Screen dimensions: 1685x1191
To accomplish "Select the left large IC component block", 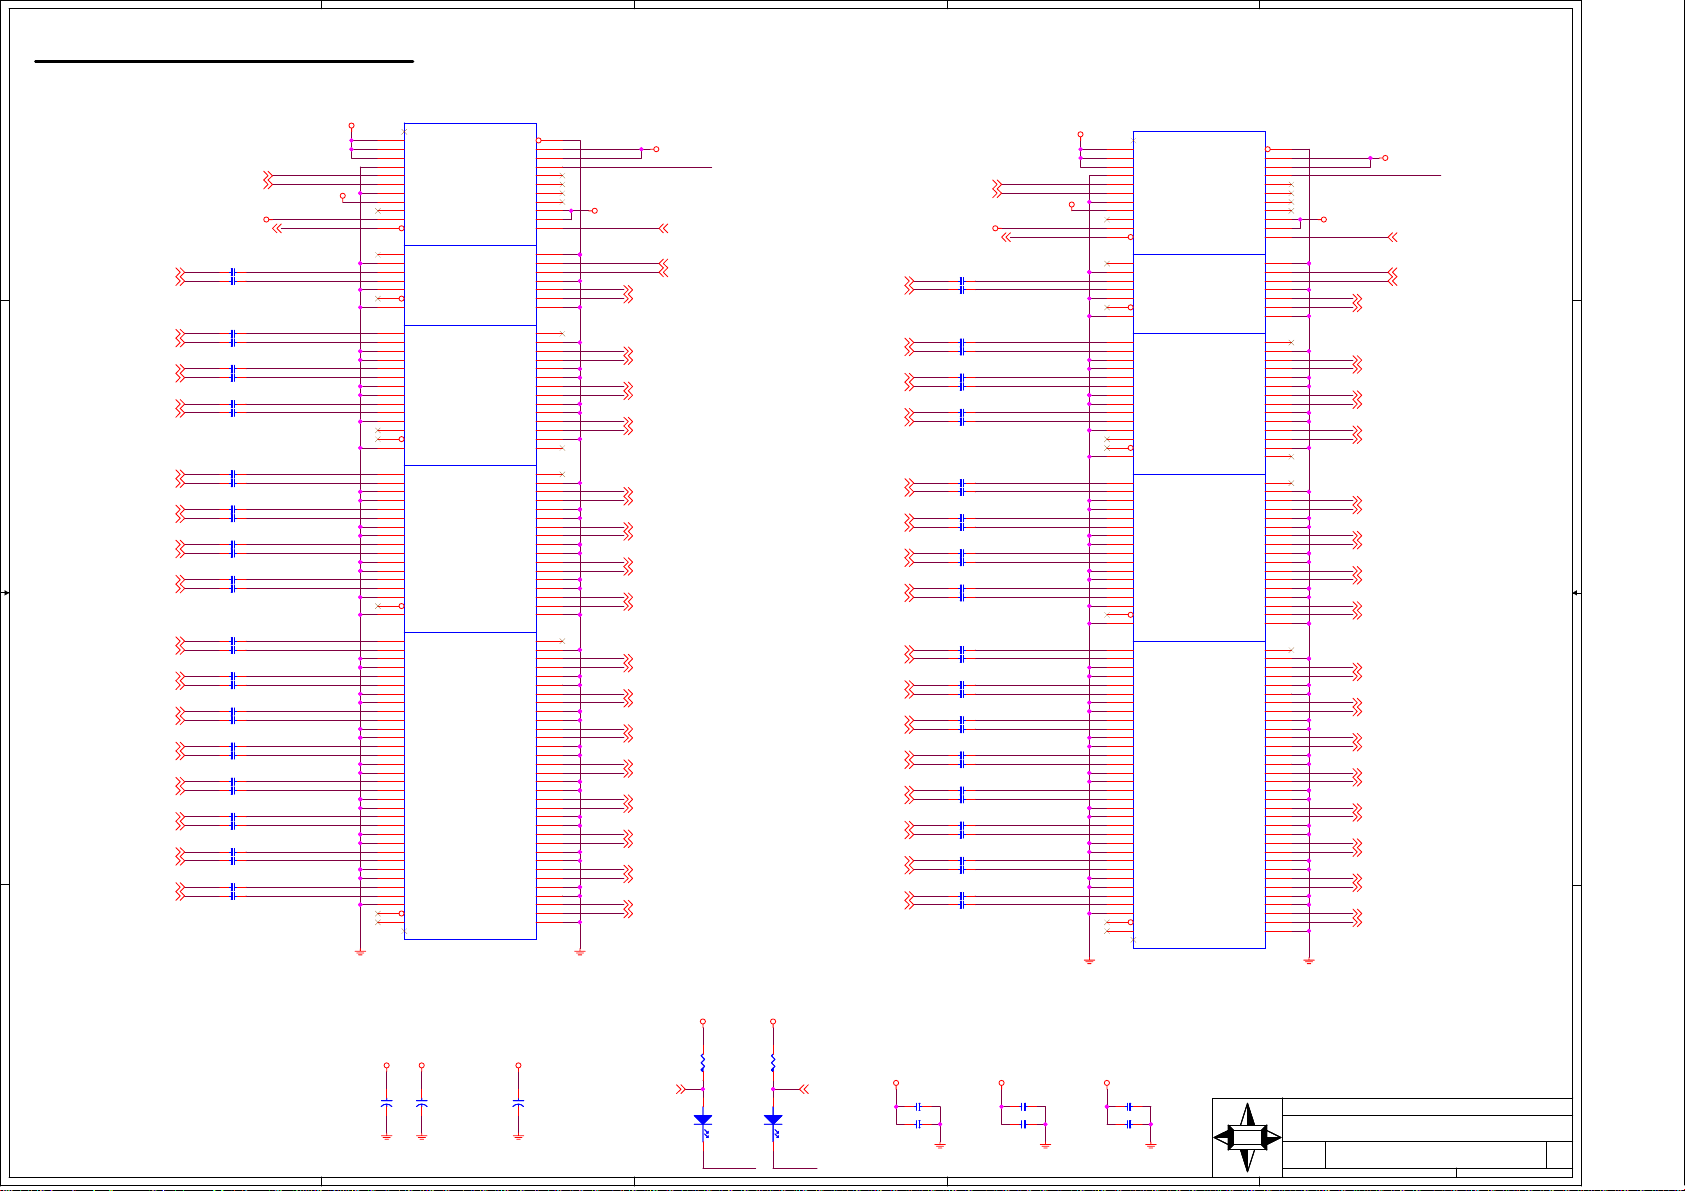I will (470, 531).
